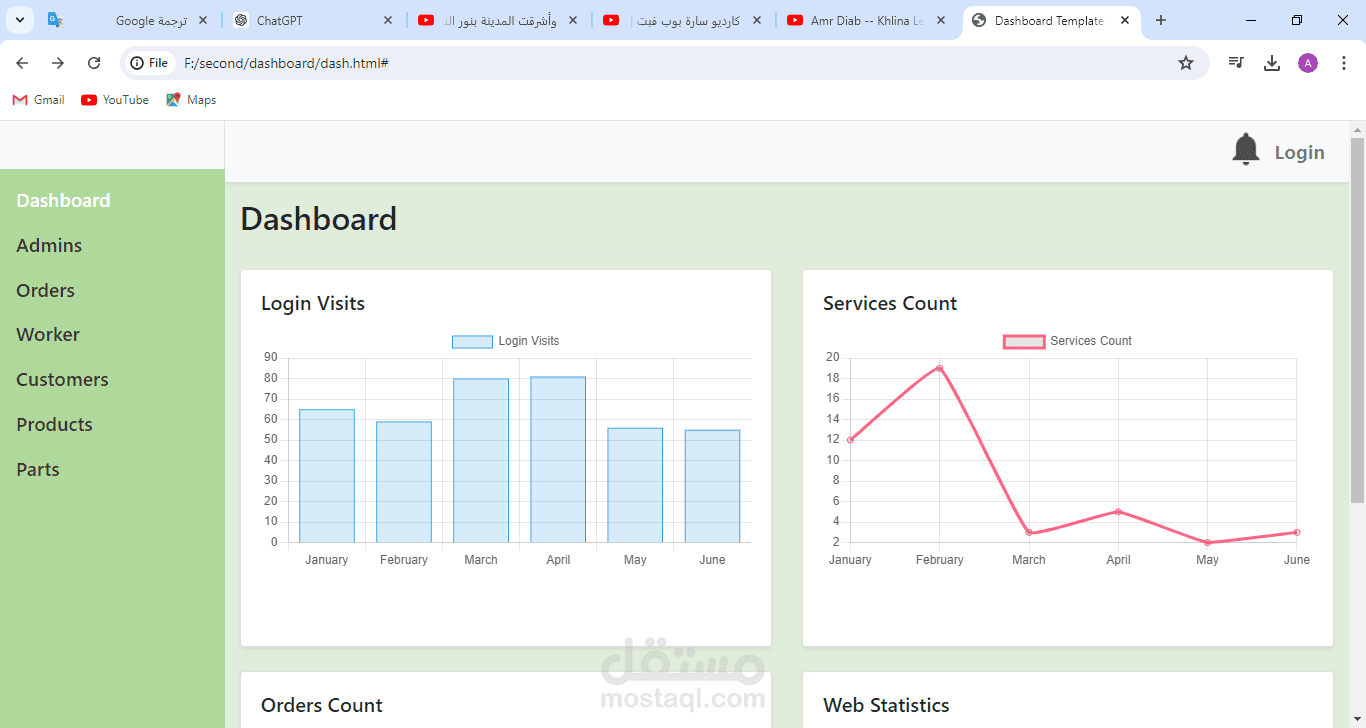Open the media control icon in the toolbar
Viewport: 1366px width, 728px height.
1236,63
